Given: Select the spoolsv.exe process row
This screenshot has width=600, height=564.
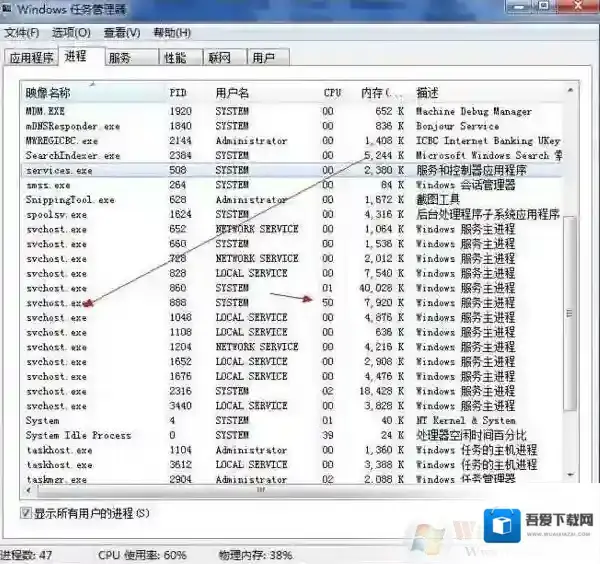Looking at the screenshot, I should pos(292,214).
